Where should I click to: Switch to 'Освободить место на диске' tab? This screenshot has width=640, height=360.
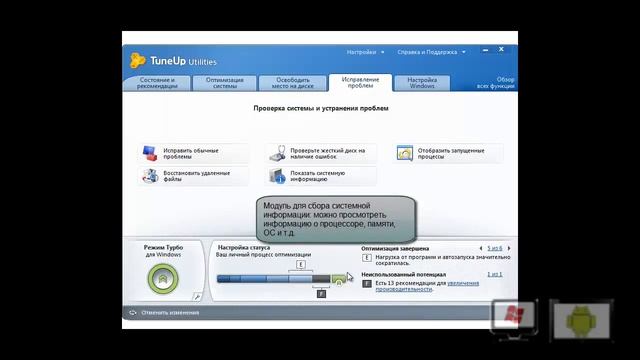point(293,83)
